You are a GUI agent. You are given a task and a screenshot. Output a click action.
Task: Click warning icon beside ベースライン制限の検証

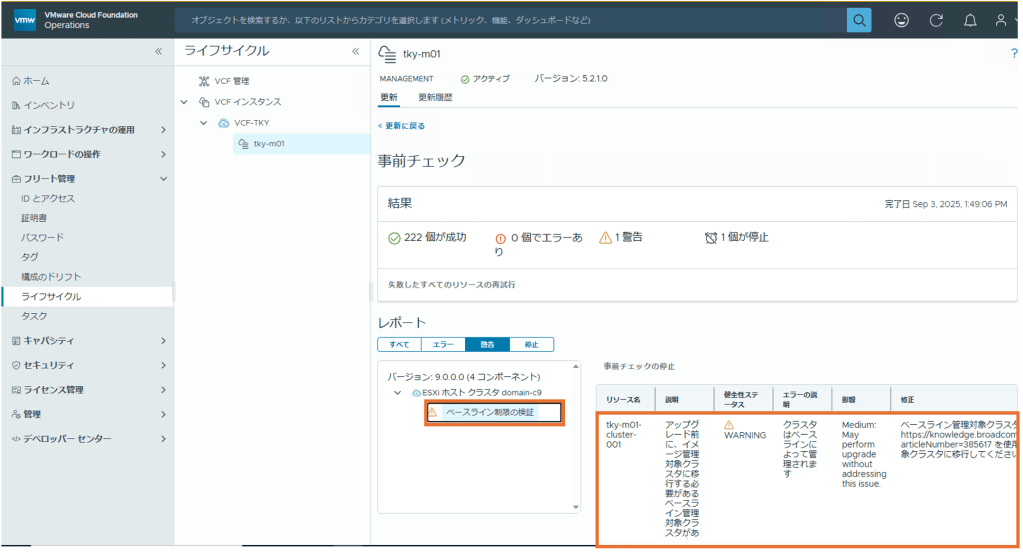[x=432, y=412]
